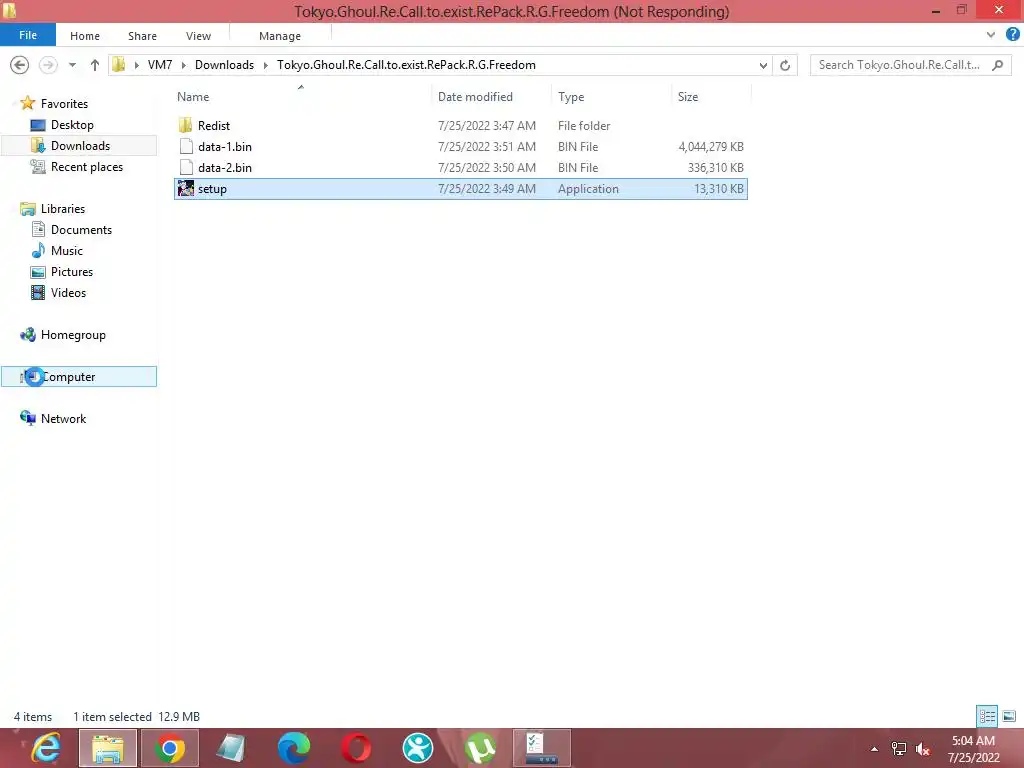
Task: Launch Opera browser from the taskbar
Action: [x=356, y=748]
